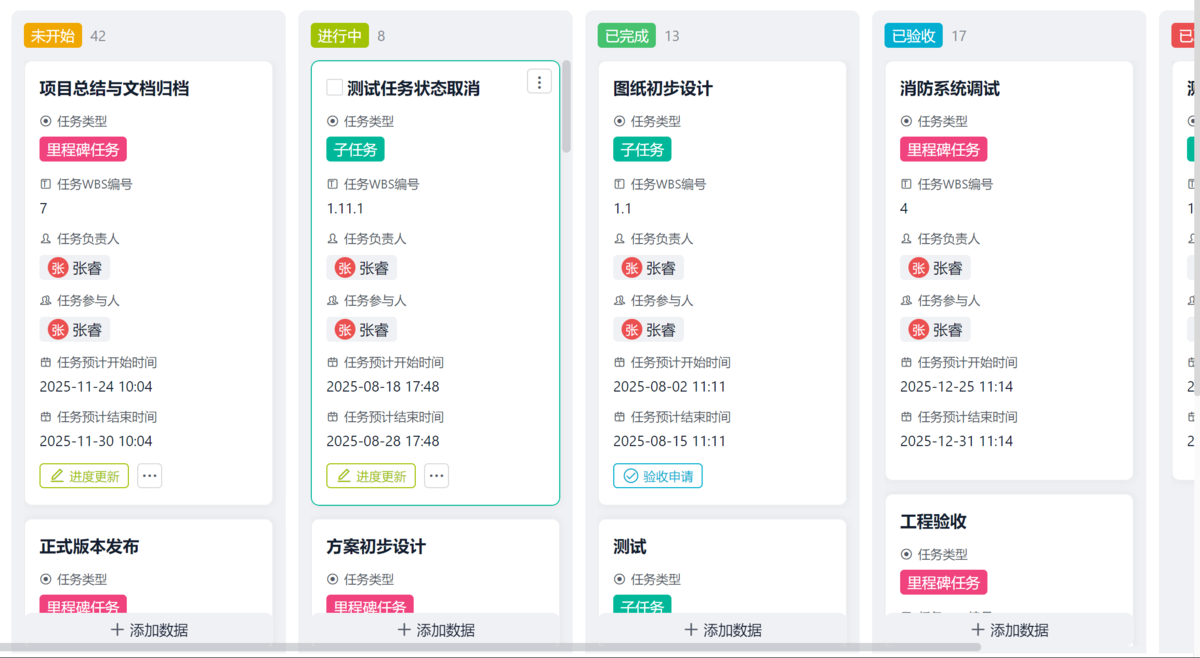Click 张睿 avatar under 任务参与人 in 图纸初步设计

pos(632,330)
